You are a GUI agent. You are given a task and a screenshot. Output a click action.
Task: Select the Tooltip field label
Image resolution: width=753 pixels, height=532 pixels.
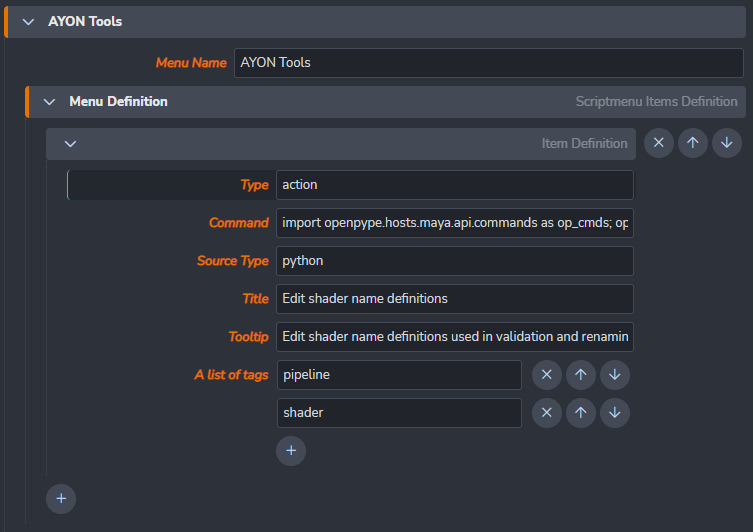coord(248,337)
